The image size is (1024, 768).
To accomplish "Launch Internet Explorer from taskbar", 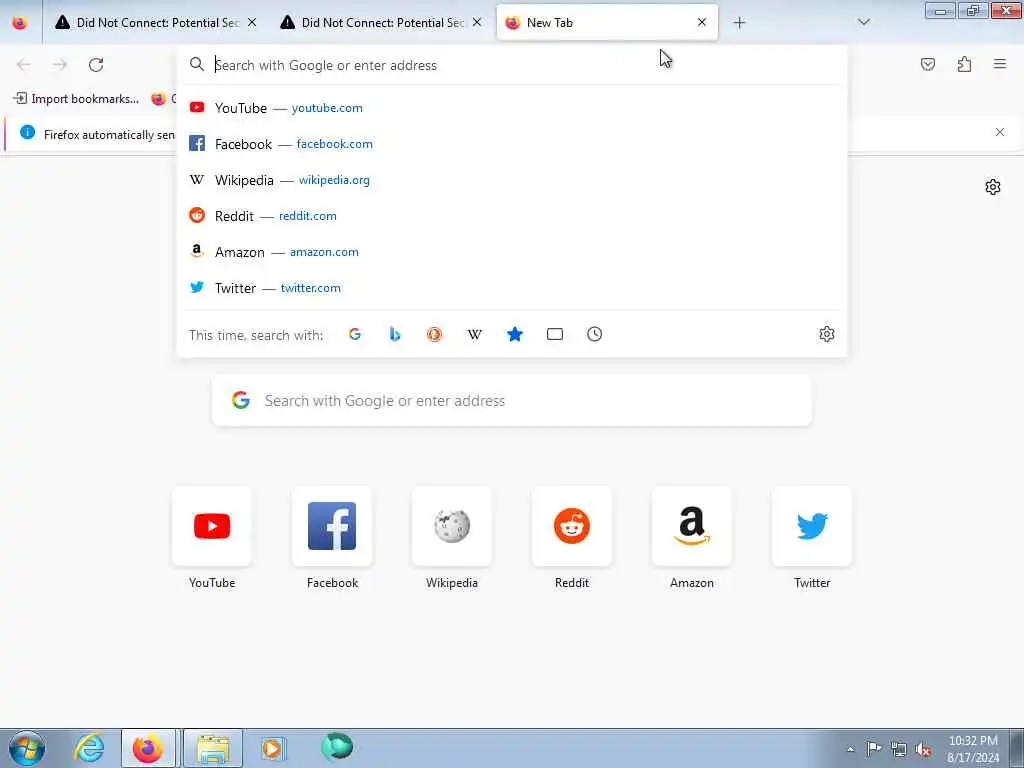I will coord(90,748).
